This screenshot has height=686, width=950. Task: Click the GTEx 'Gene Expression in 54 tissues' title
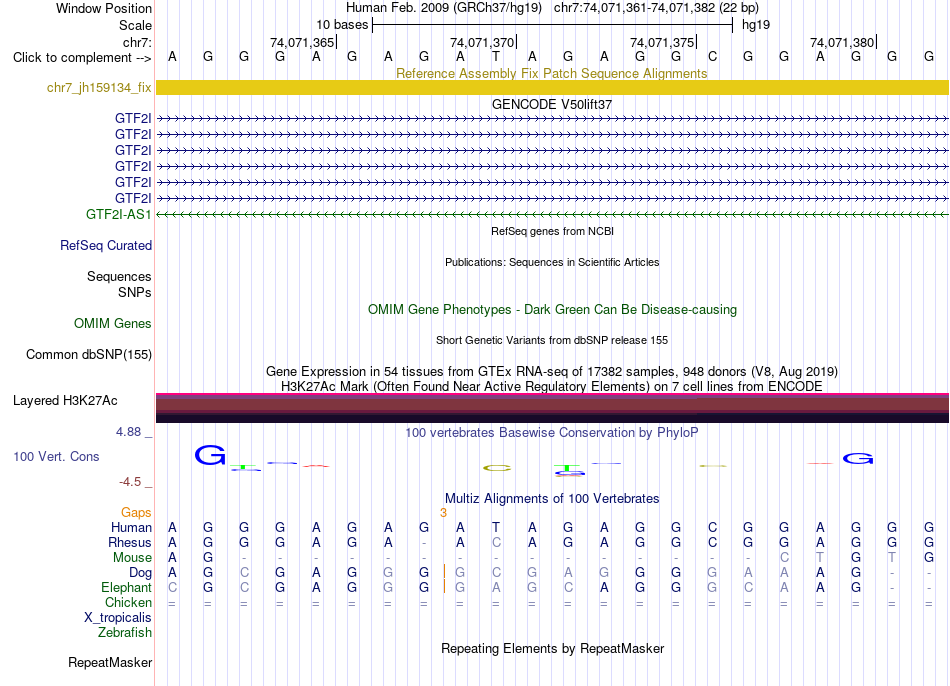pos(552,371)
